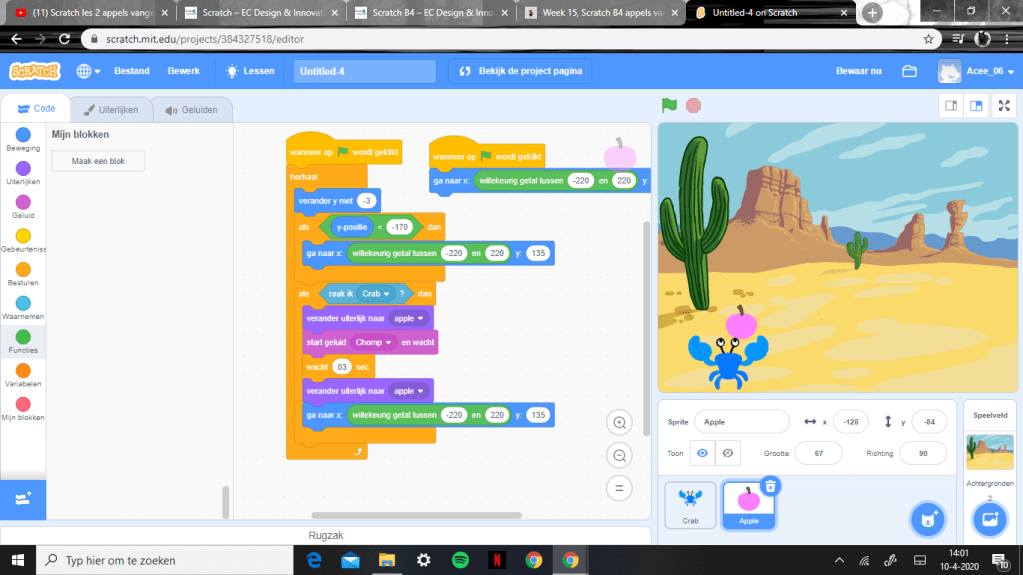Click Bekijk de project pagina button
1023x575 pixels.
[x=520, y=71]
